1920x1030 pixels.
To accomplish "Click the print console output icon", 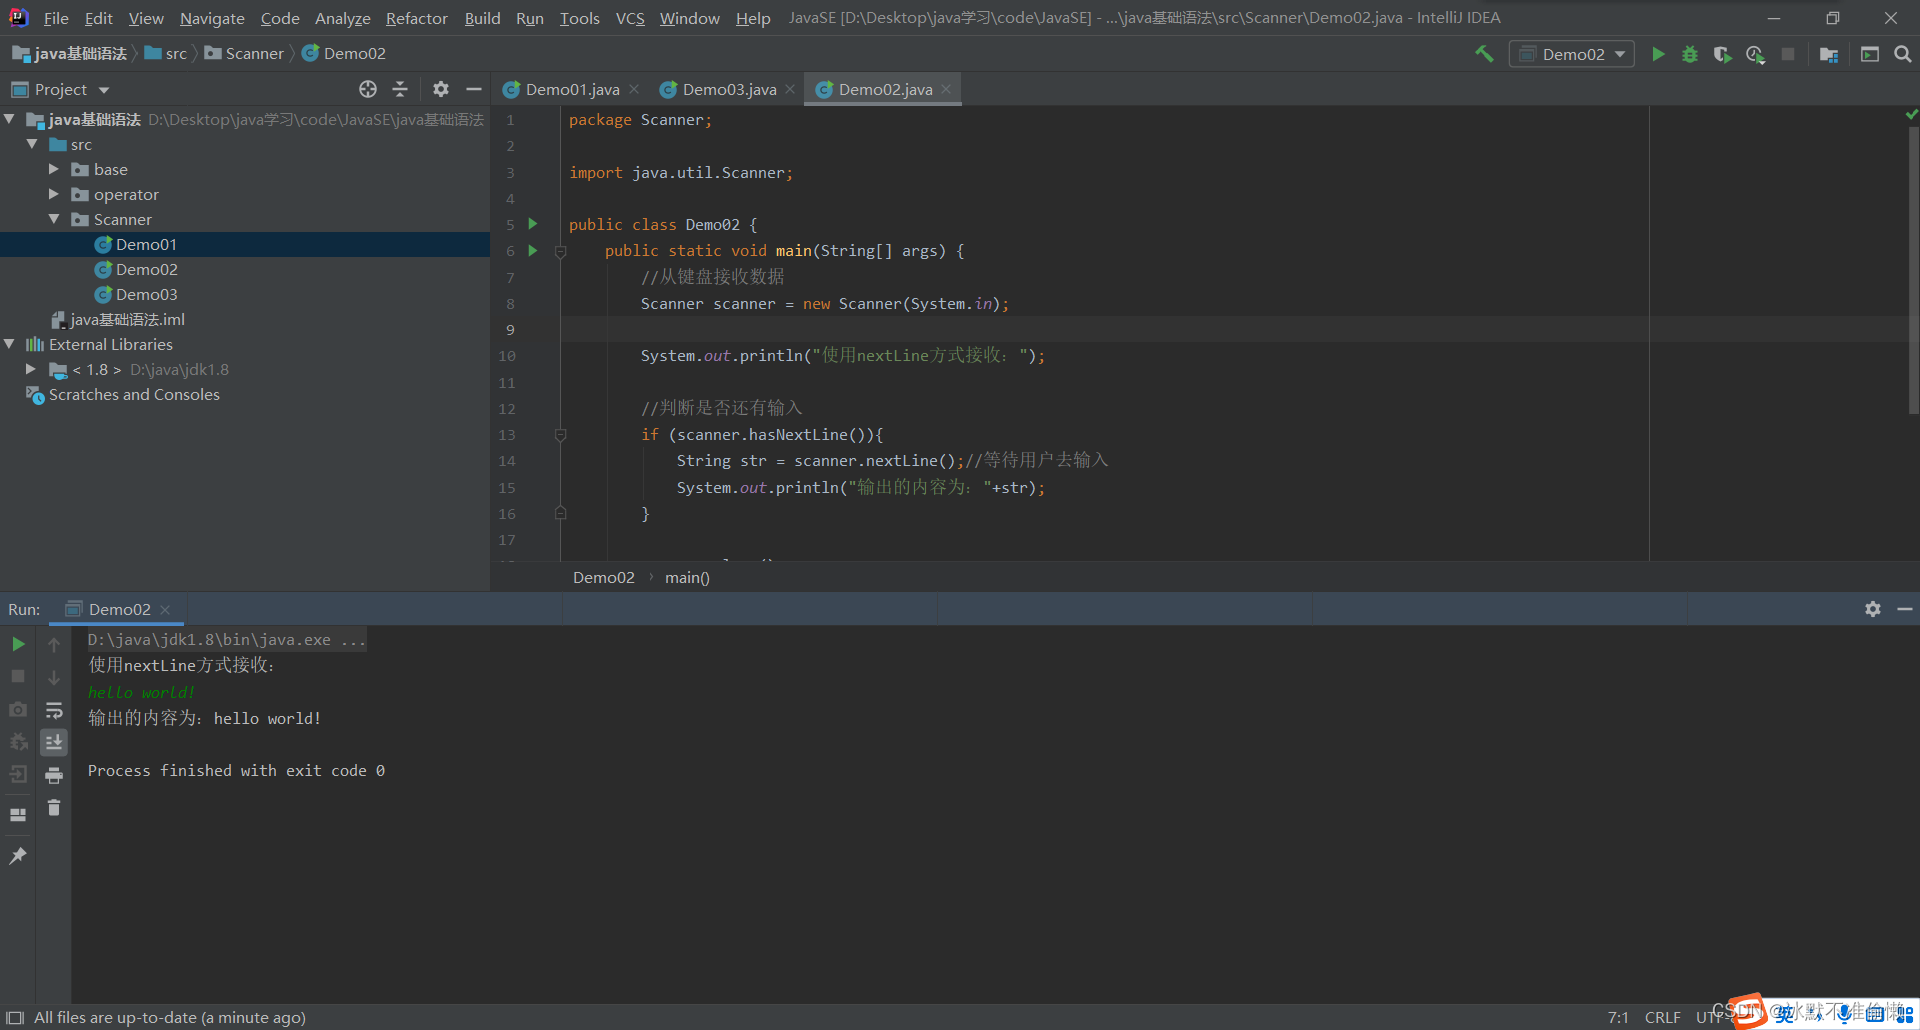I will click(x=54, y=775).
